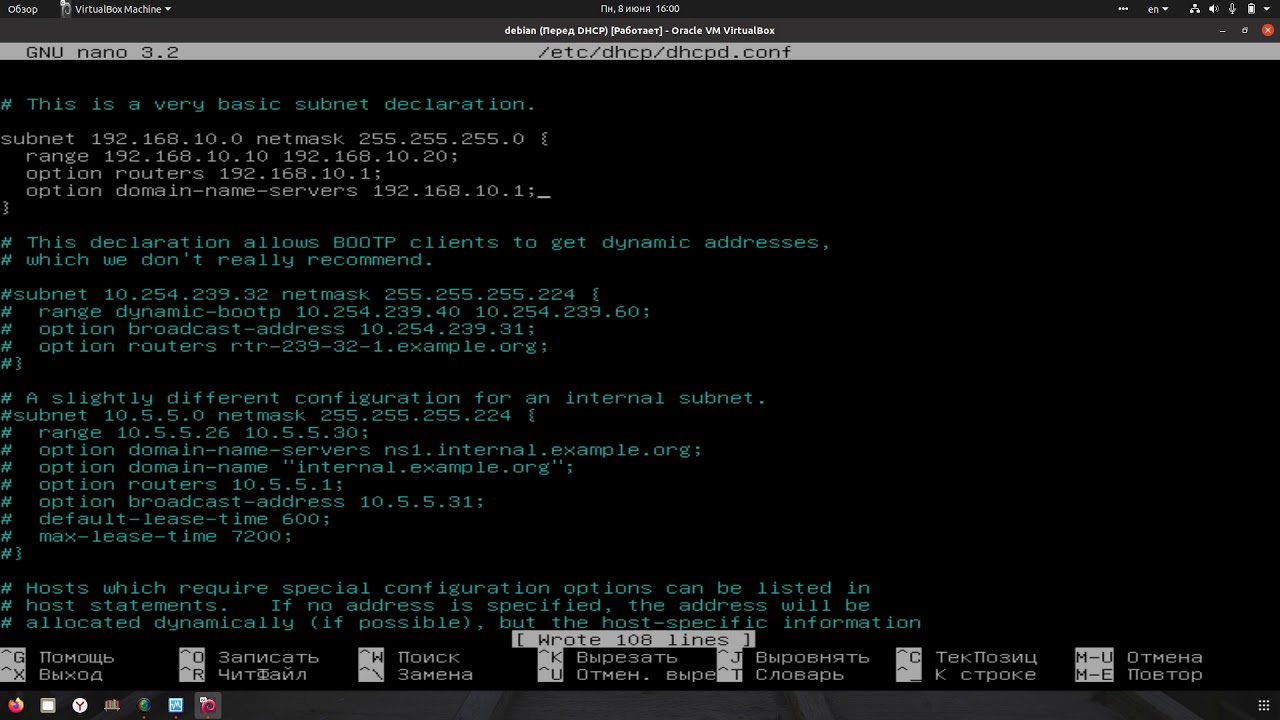Viewport: 1280px width, 720px height.
Task: Click the ^\ Замена shortcut label
Action: [x=416, y=675]
